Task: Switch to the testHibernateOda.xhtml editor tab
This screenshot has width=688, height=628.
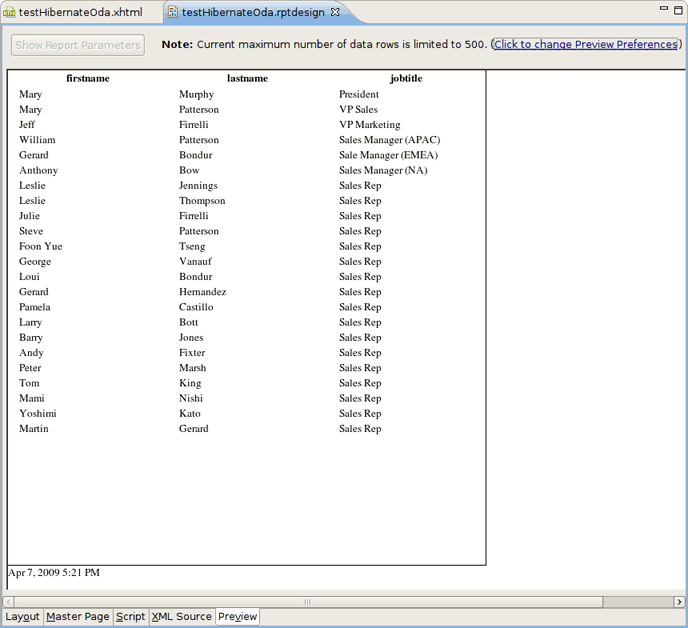Action: [x=73, y=12]
